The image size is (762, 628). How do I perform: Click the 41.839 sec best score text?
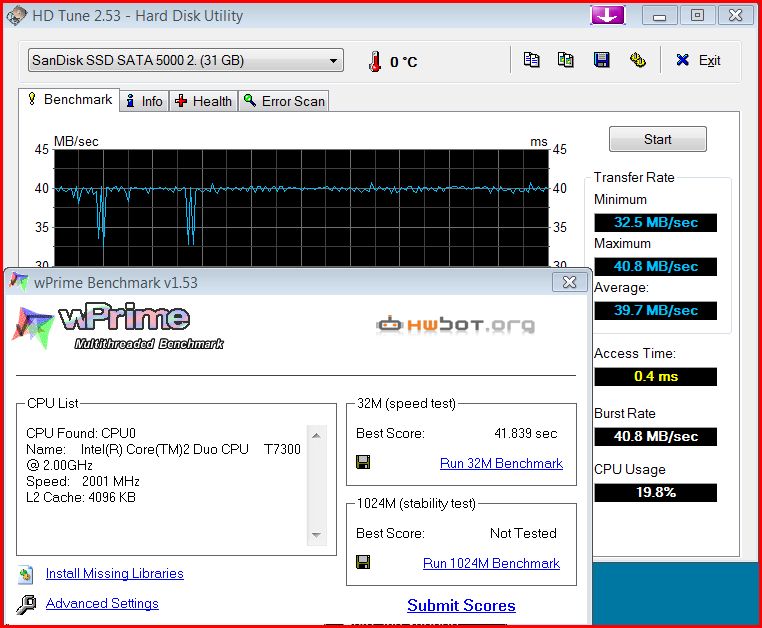tap(526, 433)
